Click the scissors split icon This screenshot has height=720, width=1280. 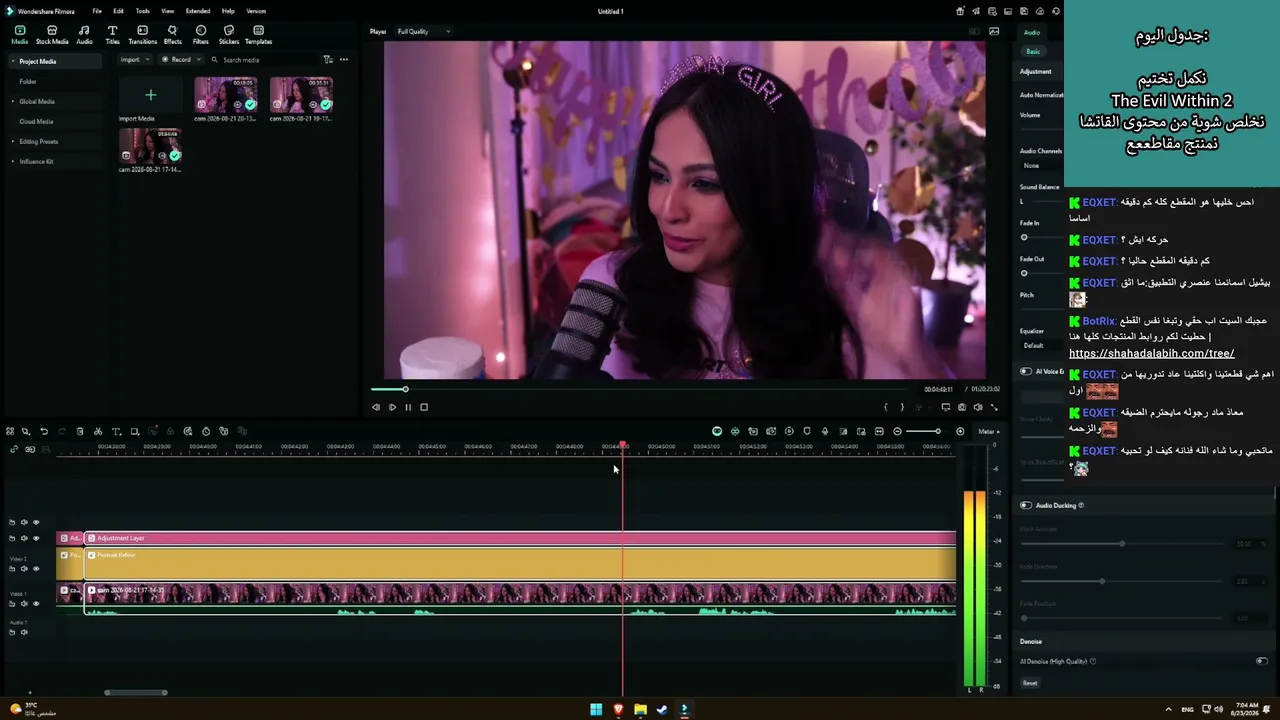pyautogui.click(x=98, y=431)
